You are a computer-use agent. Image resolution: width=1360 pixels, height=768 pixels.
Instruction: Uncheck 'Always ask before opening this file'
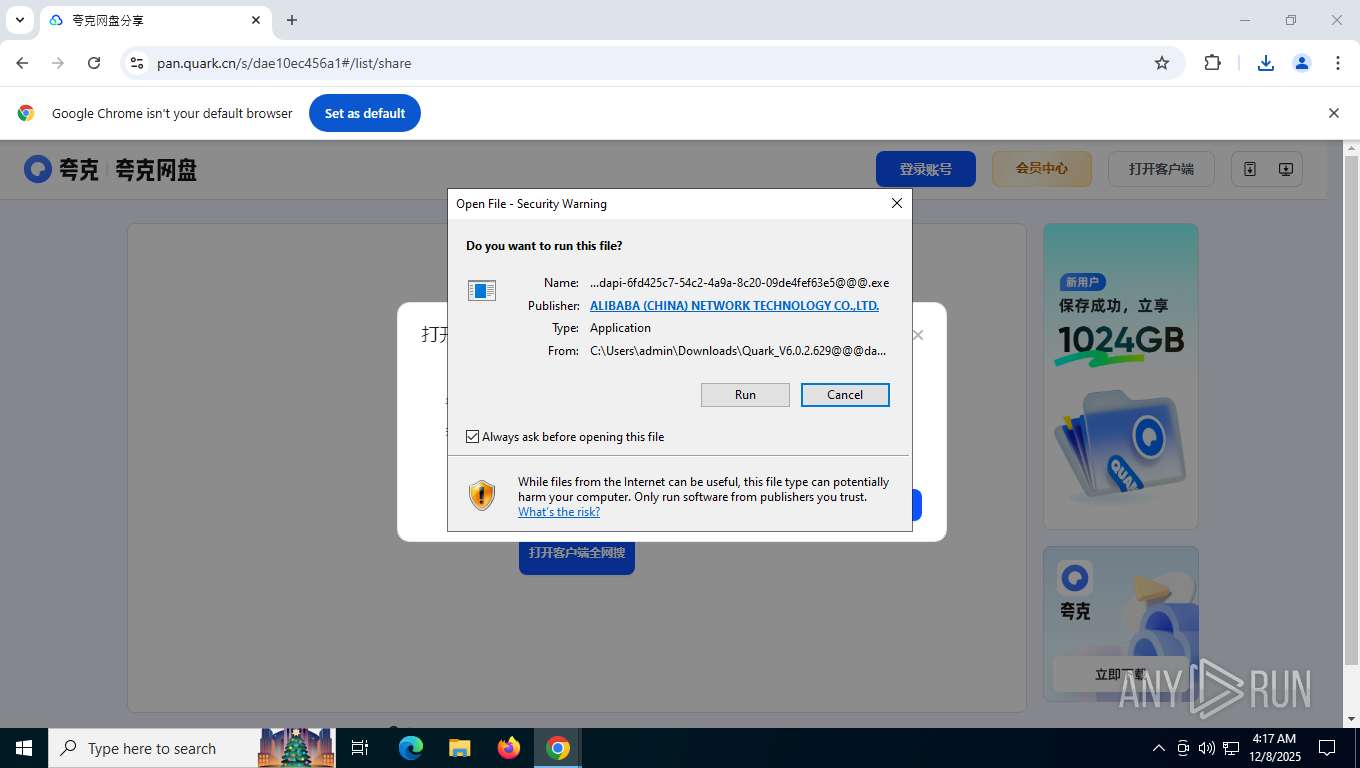coord(473,437)
